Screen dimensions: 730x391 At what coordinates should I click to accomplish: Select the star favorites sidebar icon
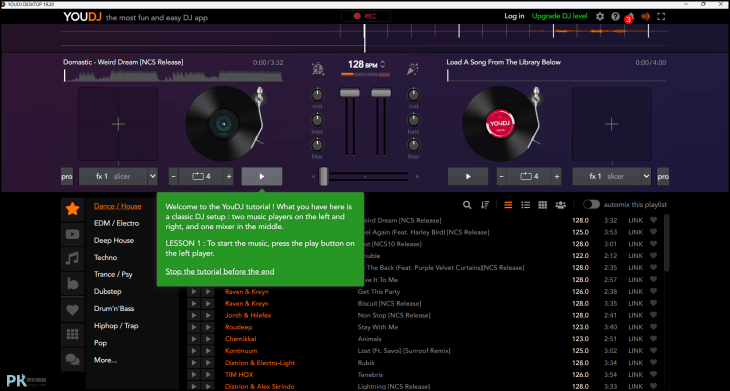coord(72,209)
